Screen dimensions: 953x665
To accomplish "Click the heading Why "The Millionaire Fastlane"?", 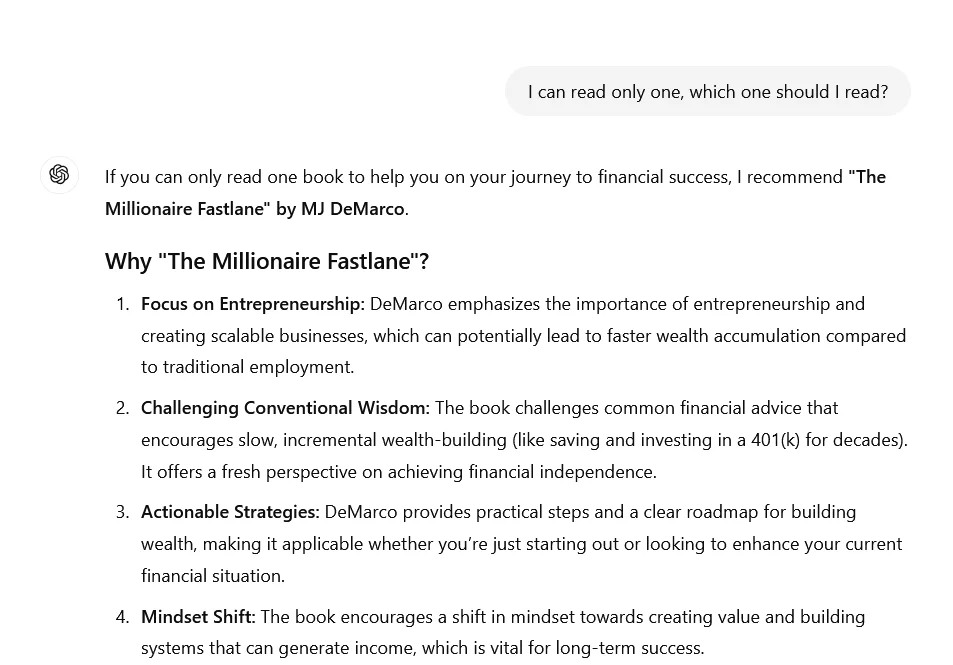I will 267,261.
